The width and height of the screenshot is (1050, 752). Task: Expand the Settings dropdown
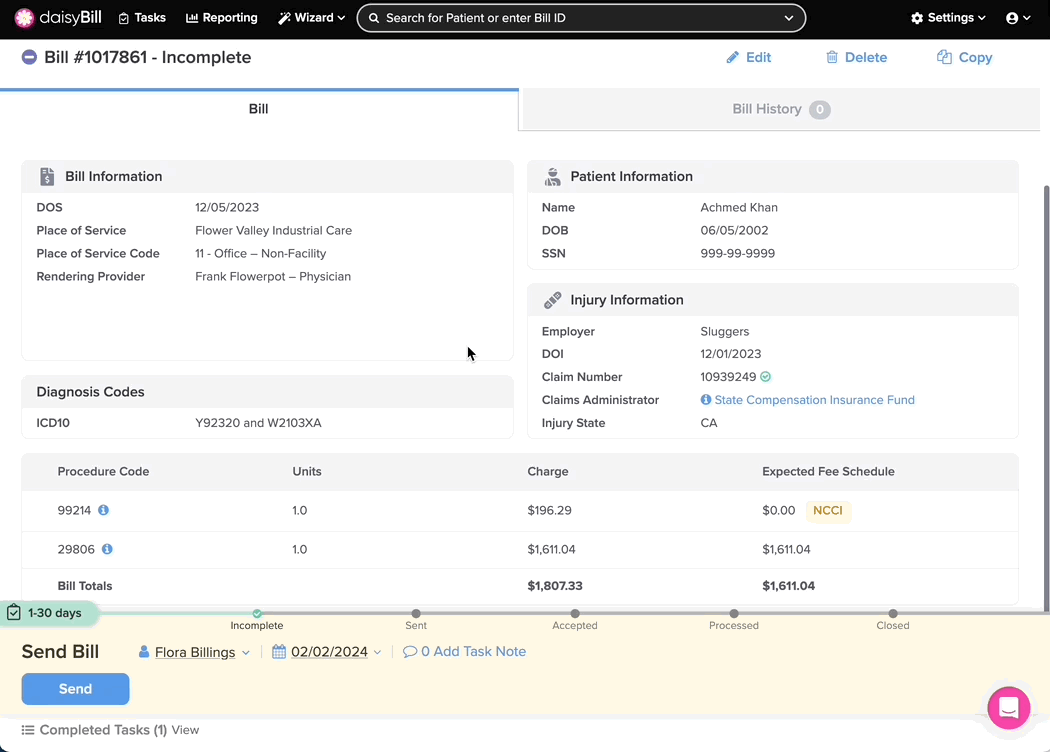click(948, 18)
